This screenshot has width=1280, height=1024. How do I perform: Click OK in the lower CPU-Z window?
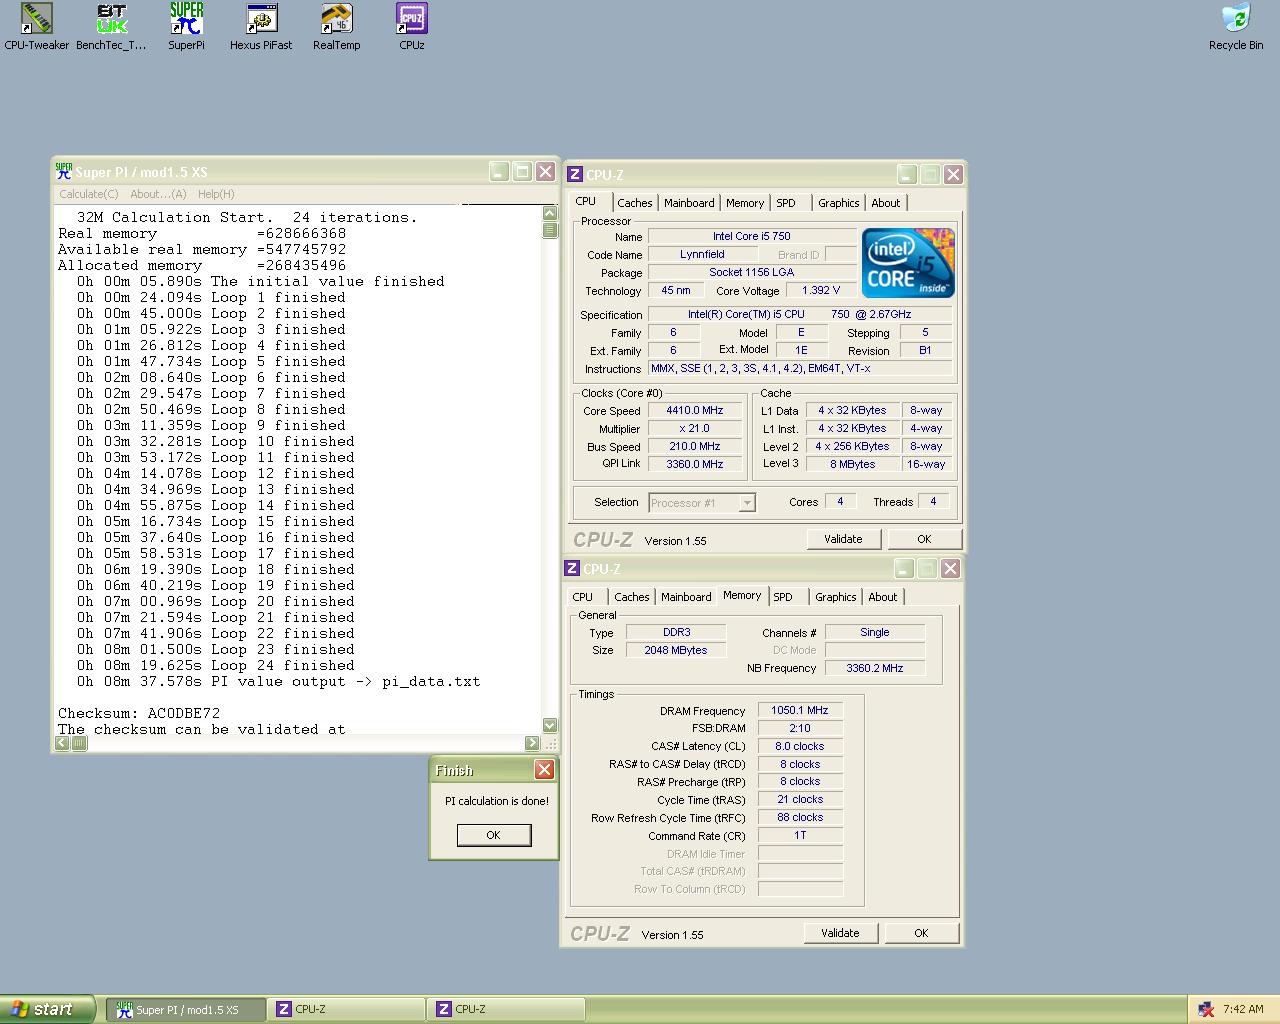click(921, 933)
